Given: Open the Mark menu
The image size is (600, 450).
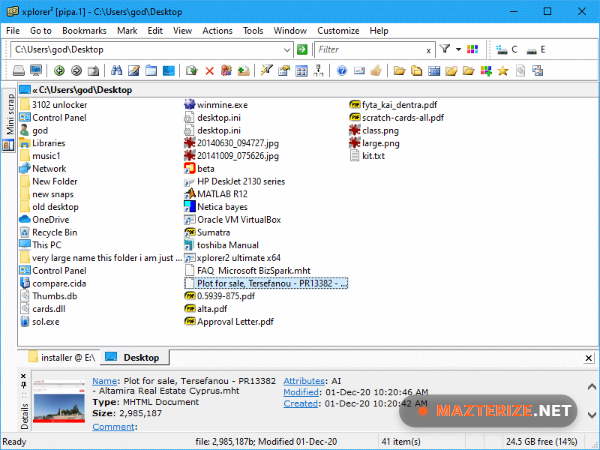Looking at the screenshot, I should point(127,31).
